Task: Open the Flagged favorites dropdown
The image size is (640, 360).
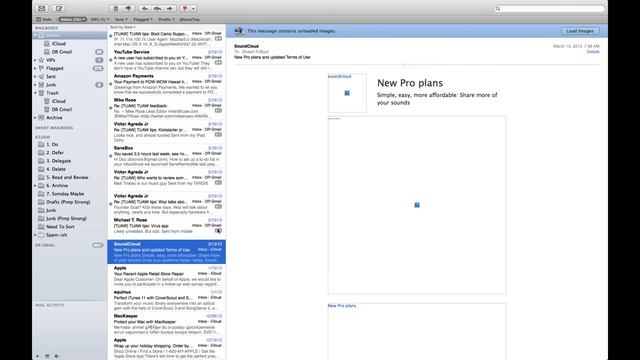Action: (x=142, y=19)
